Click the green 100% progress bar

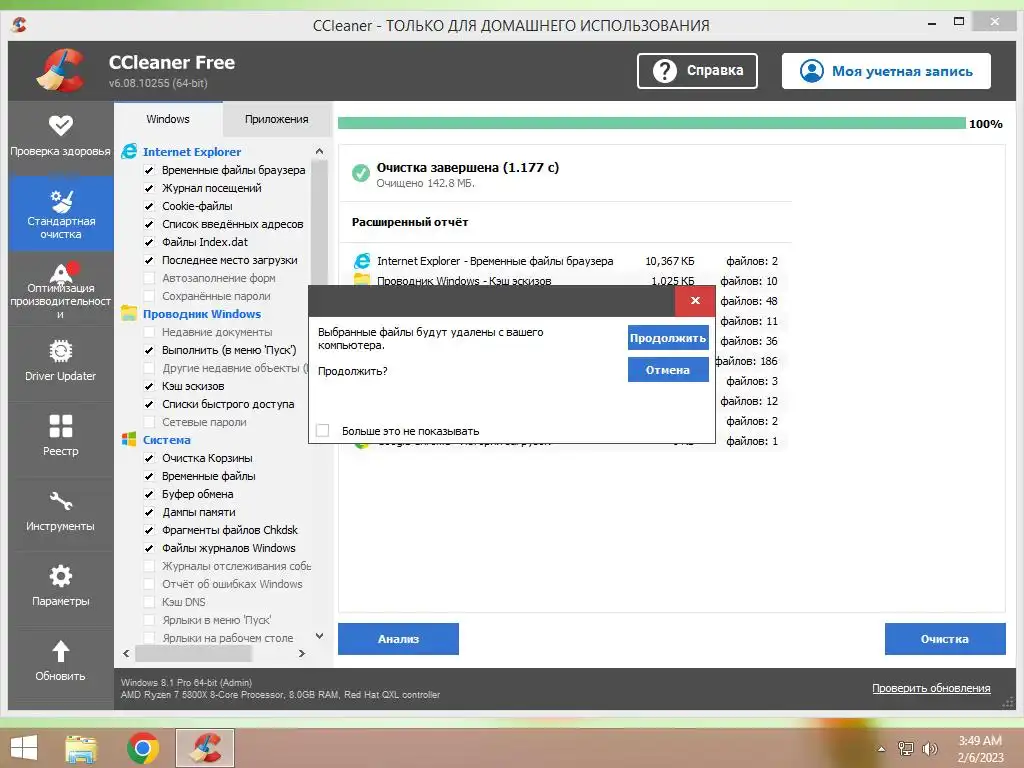click(x=652, y=123)
